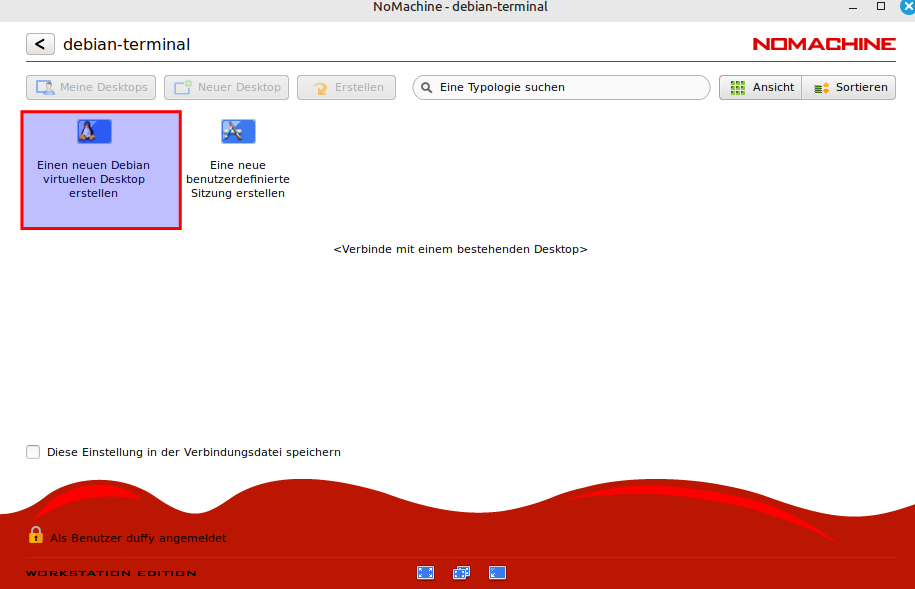915x589 pixels.
Task: Click the minimize-to-corner icon in bottom bar
Action: 497,573
